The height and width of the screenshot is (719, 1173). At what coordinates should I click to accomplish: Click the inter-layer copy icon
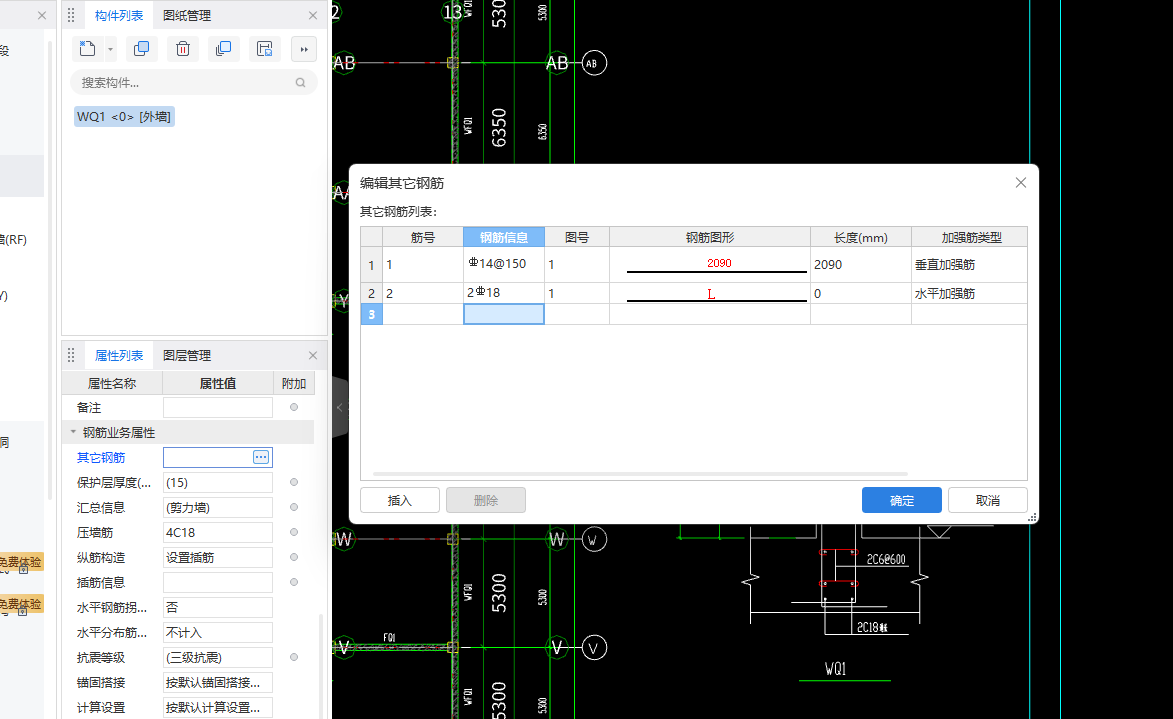pyautogui.click(x=223, y=49)
